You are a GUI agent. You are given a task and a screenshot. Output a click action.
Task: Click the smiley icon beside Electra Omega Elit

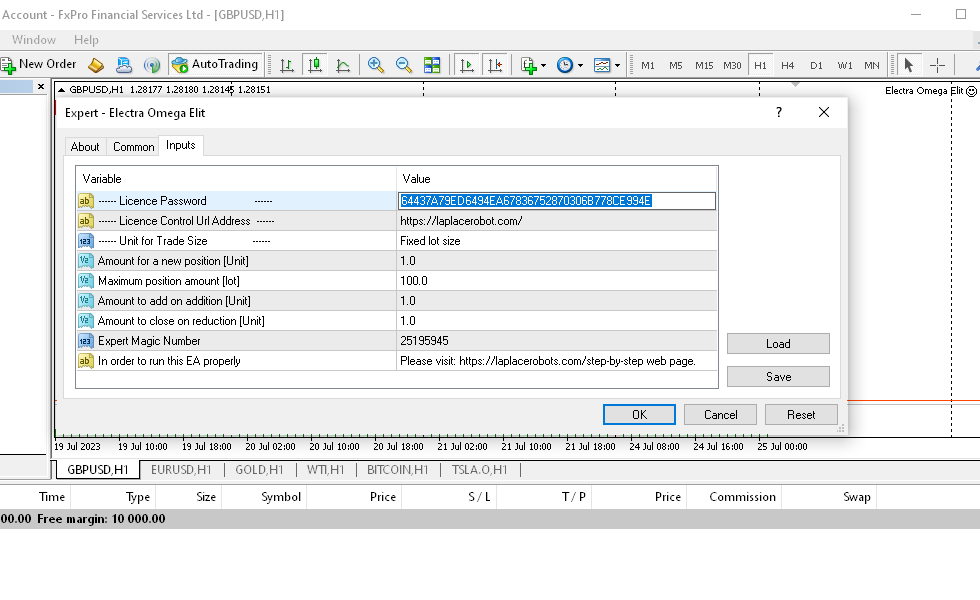(971, 91)
